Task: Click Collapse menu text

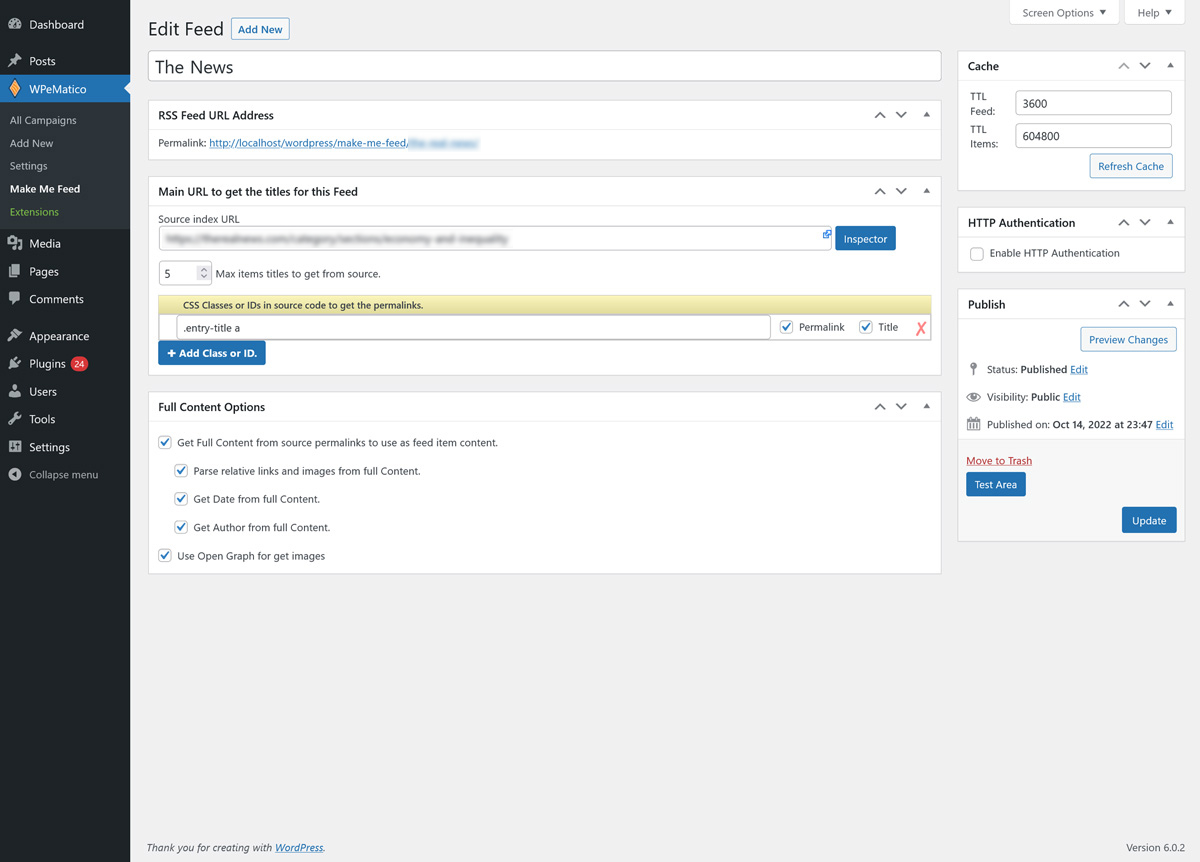Action: [x=64, y=475]
